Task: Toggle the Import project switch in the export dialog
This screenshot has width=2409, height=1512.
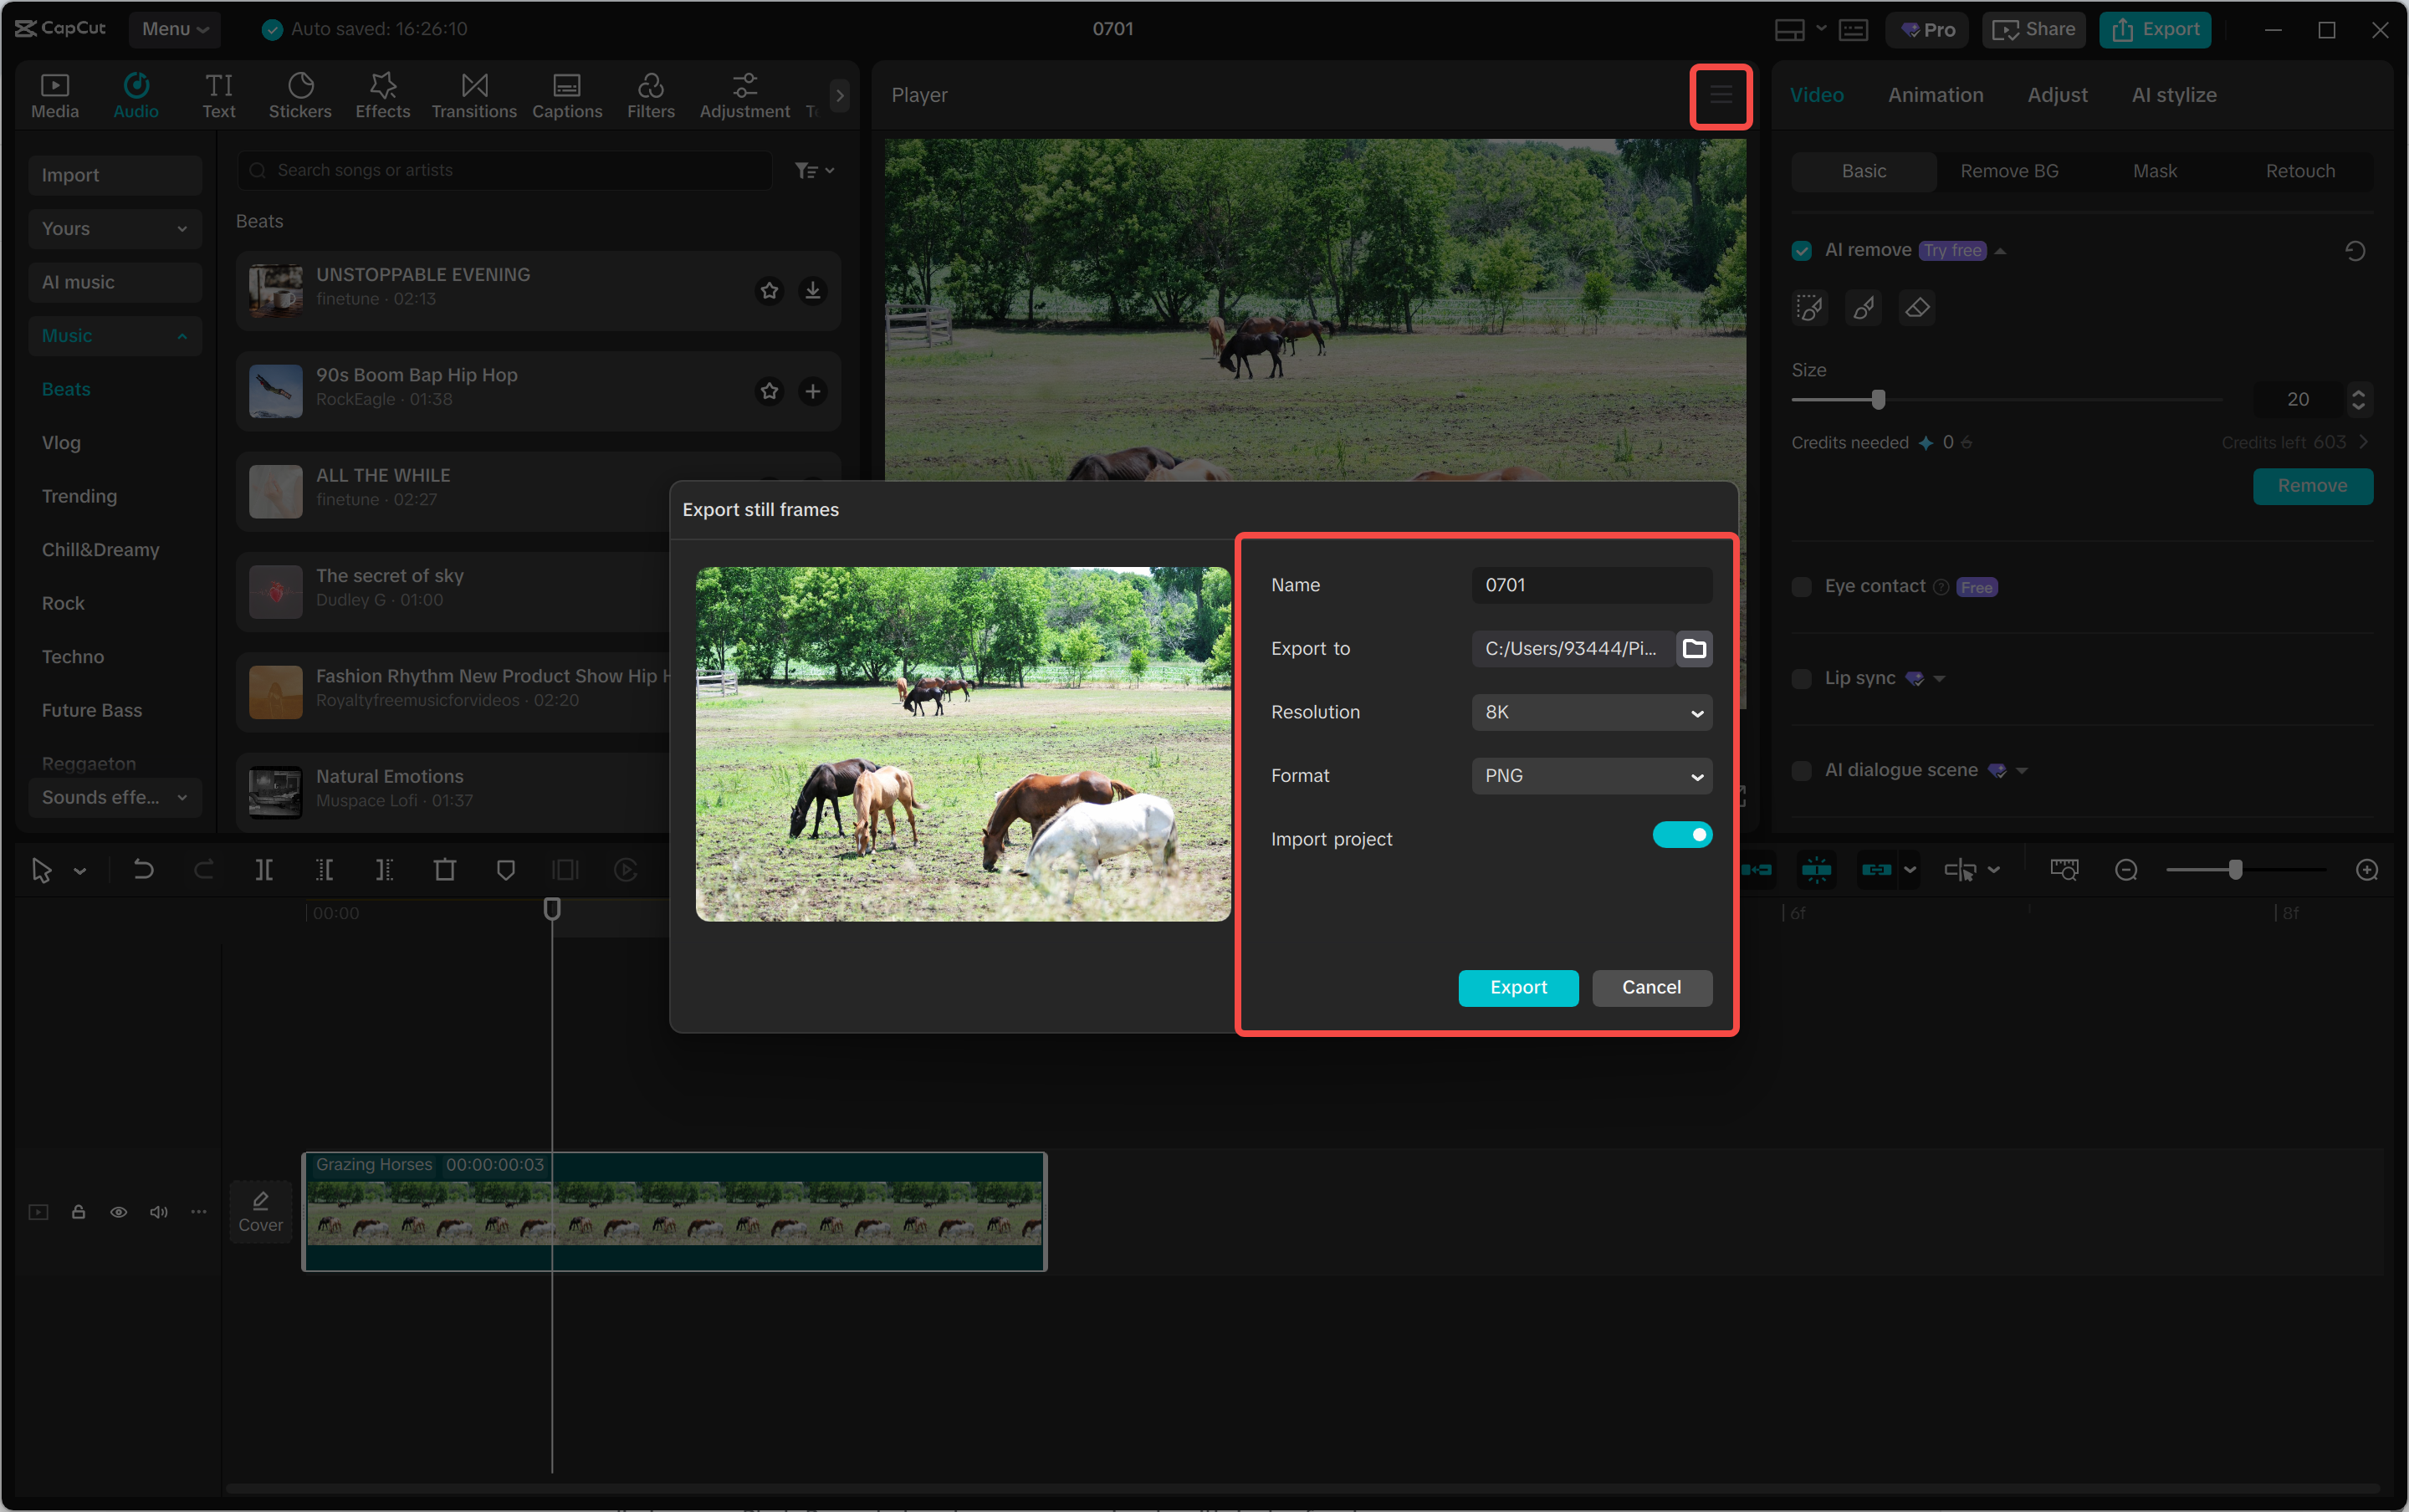Action: click(x=1682, y=834)
